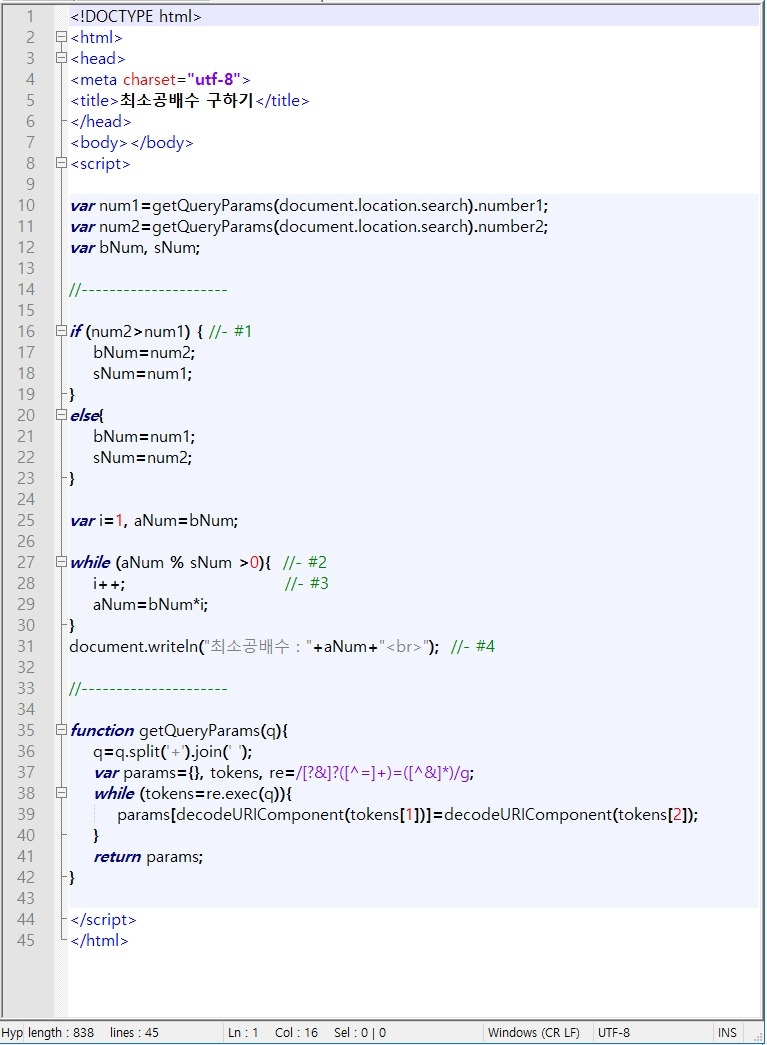
Task: Click the '<body>' opening tag on line 7
Action: [x=99, y=142]
